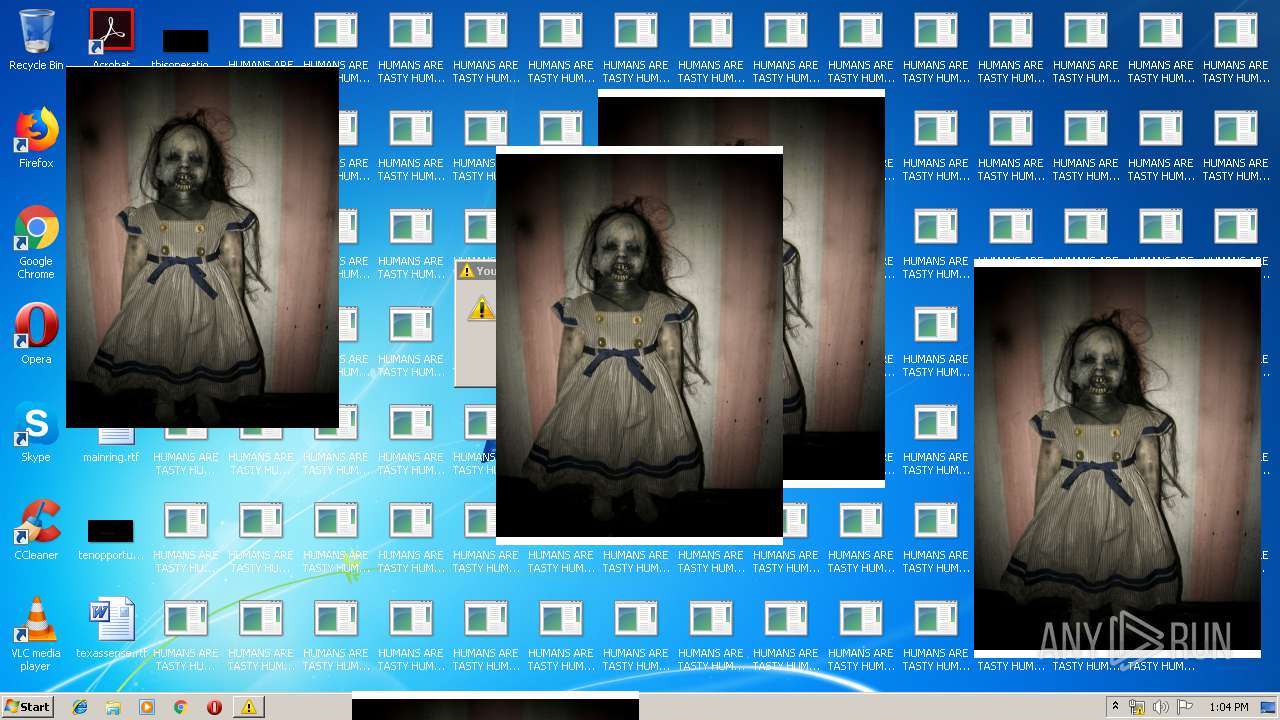Launch Windows Media Player from the taskbar
Image resolution: width=1280 pixels, height=720 pixels.
click(x=147, y=707)
